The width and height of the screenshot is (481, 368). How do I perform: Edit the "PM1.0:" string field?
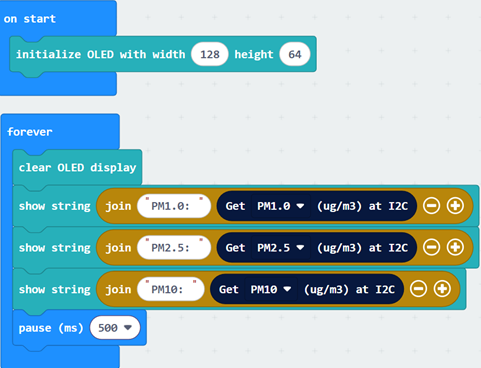[x=174, y=206]
